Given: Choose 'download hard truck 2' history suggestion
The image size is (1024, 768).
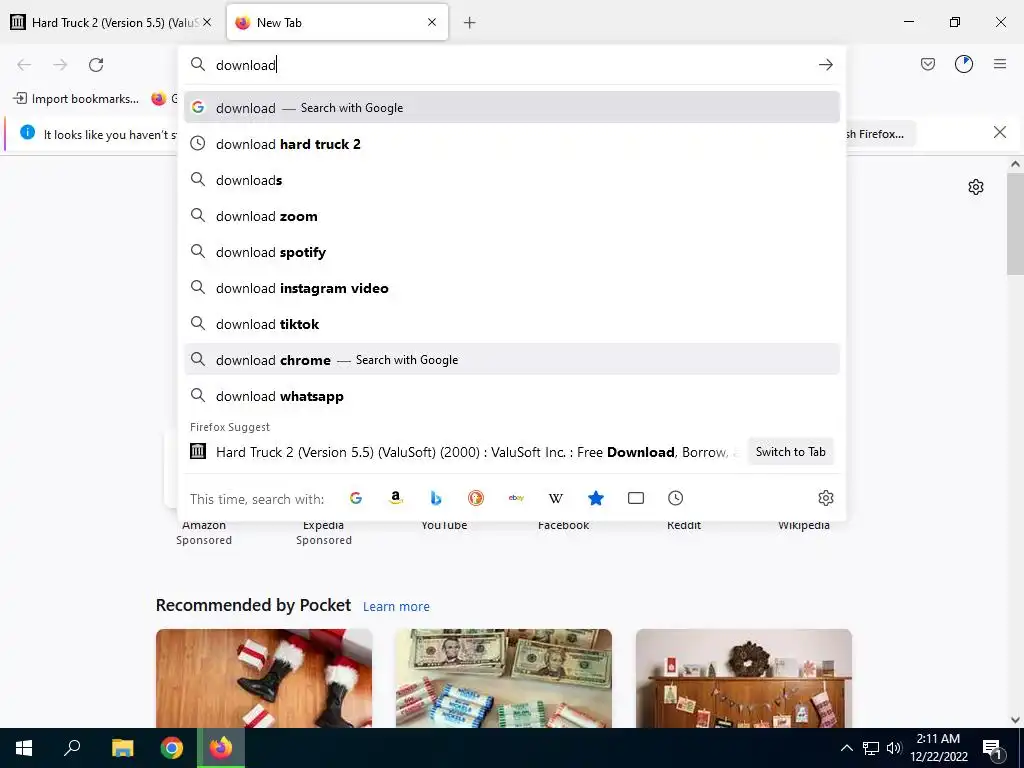Looking at the screenshot, I should [x=511, y=144].
